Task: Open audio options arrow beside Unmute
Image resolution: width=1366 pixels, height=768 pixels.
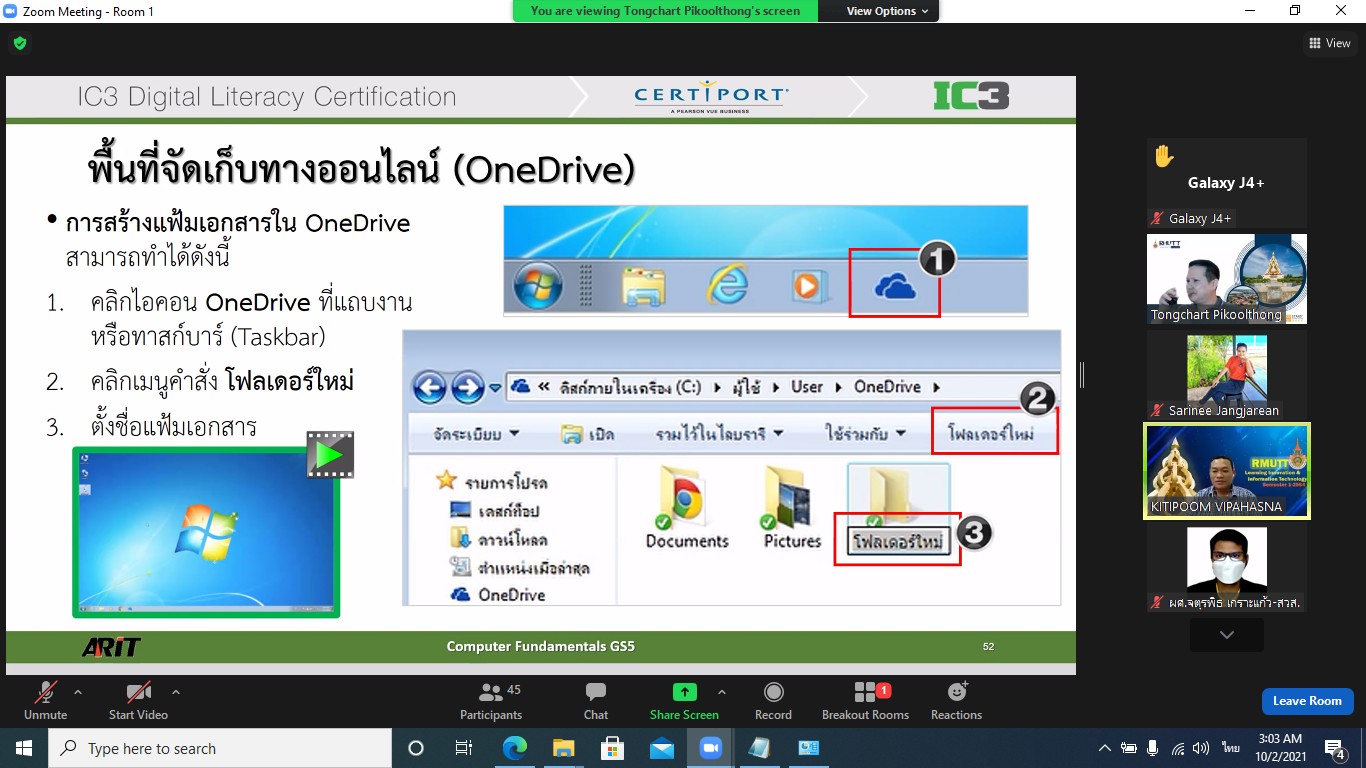Action: 78,692
